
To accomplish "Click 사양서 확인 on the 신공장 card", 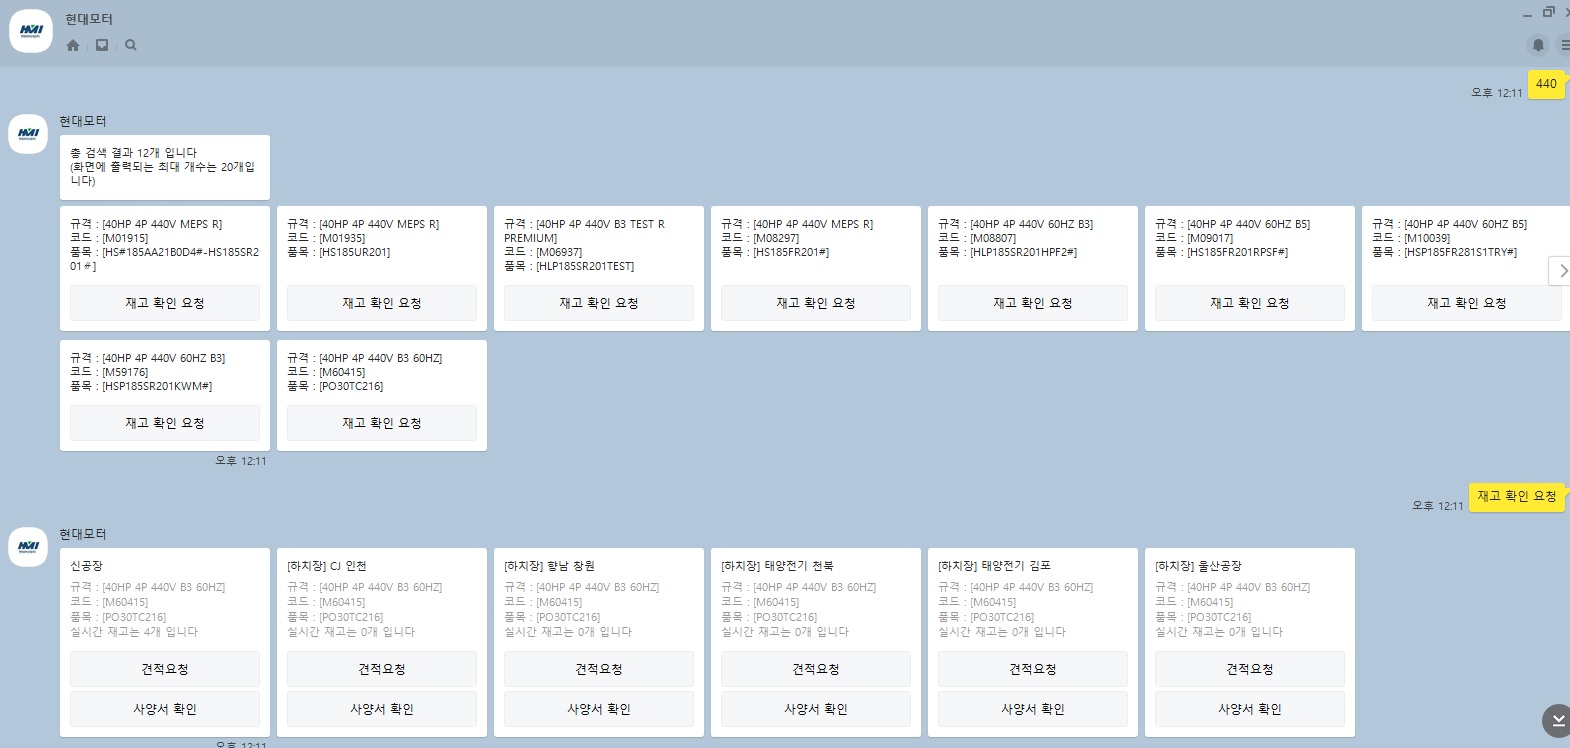I will [165, 709].
